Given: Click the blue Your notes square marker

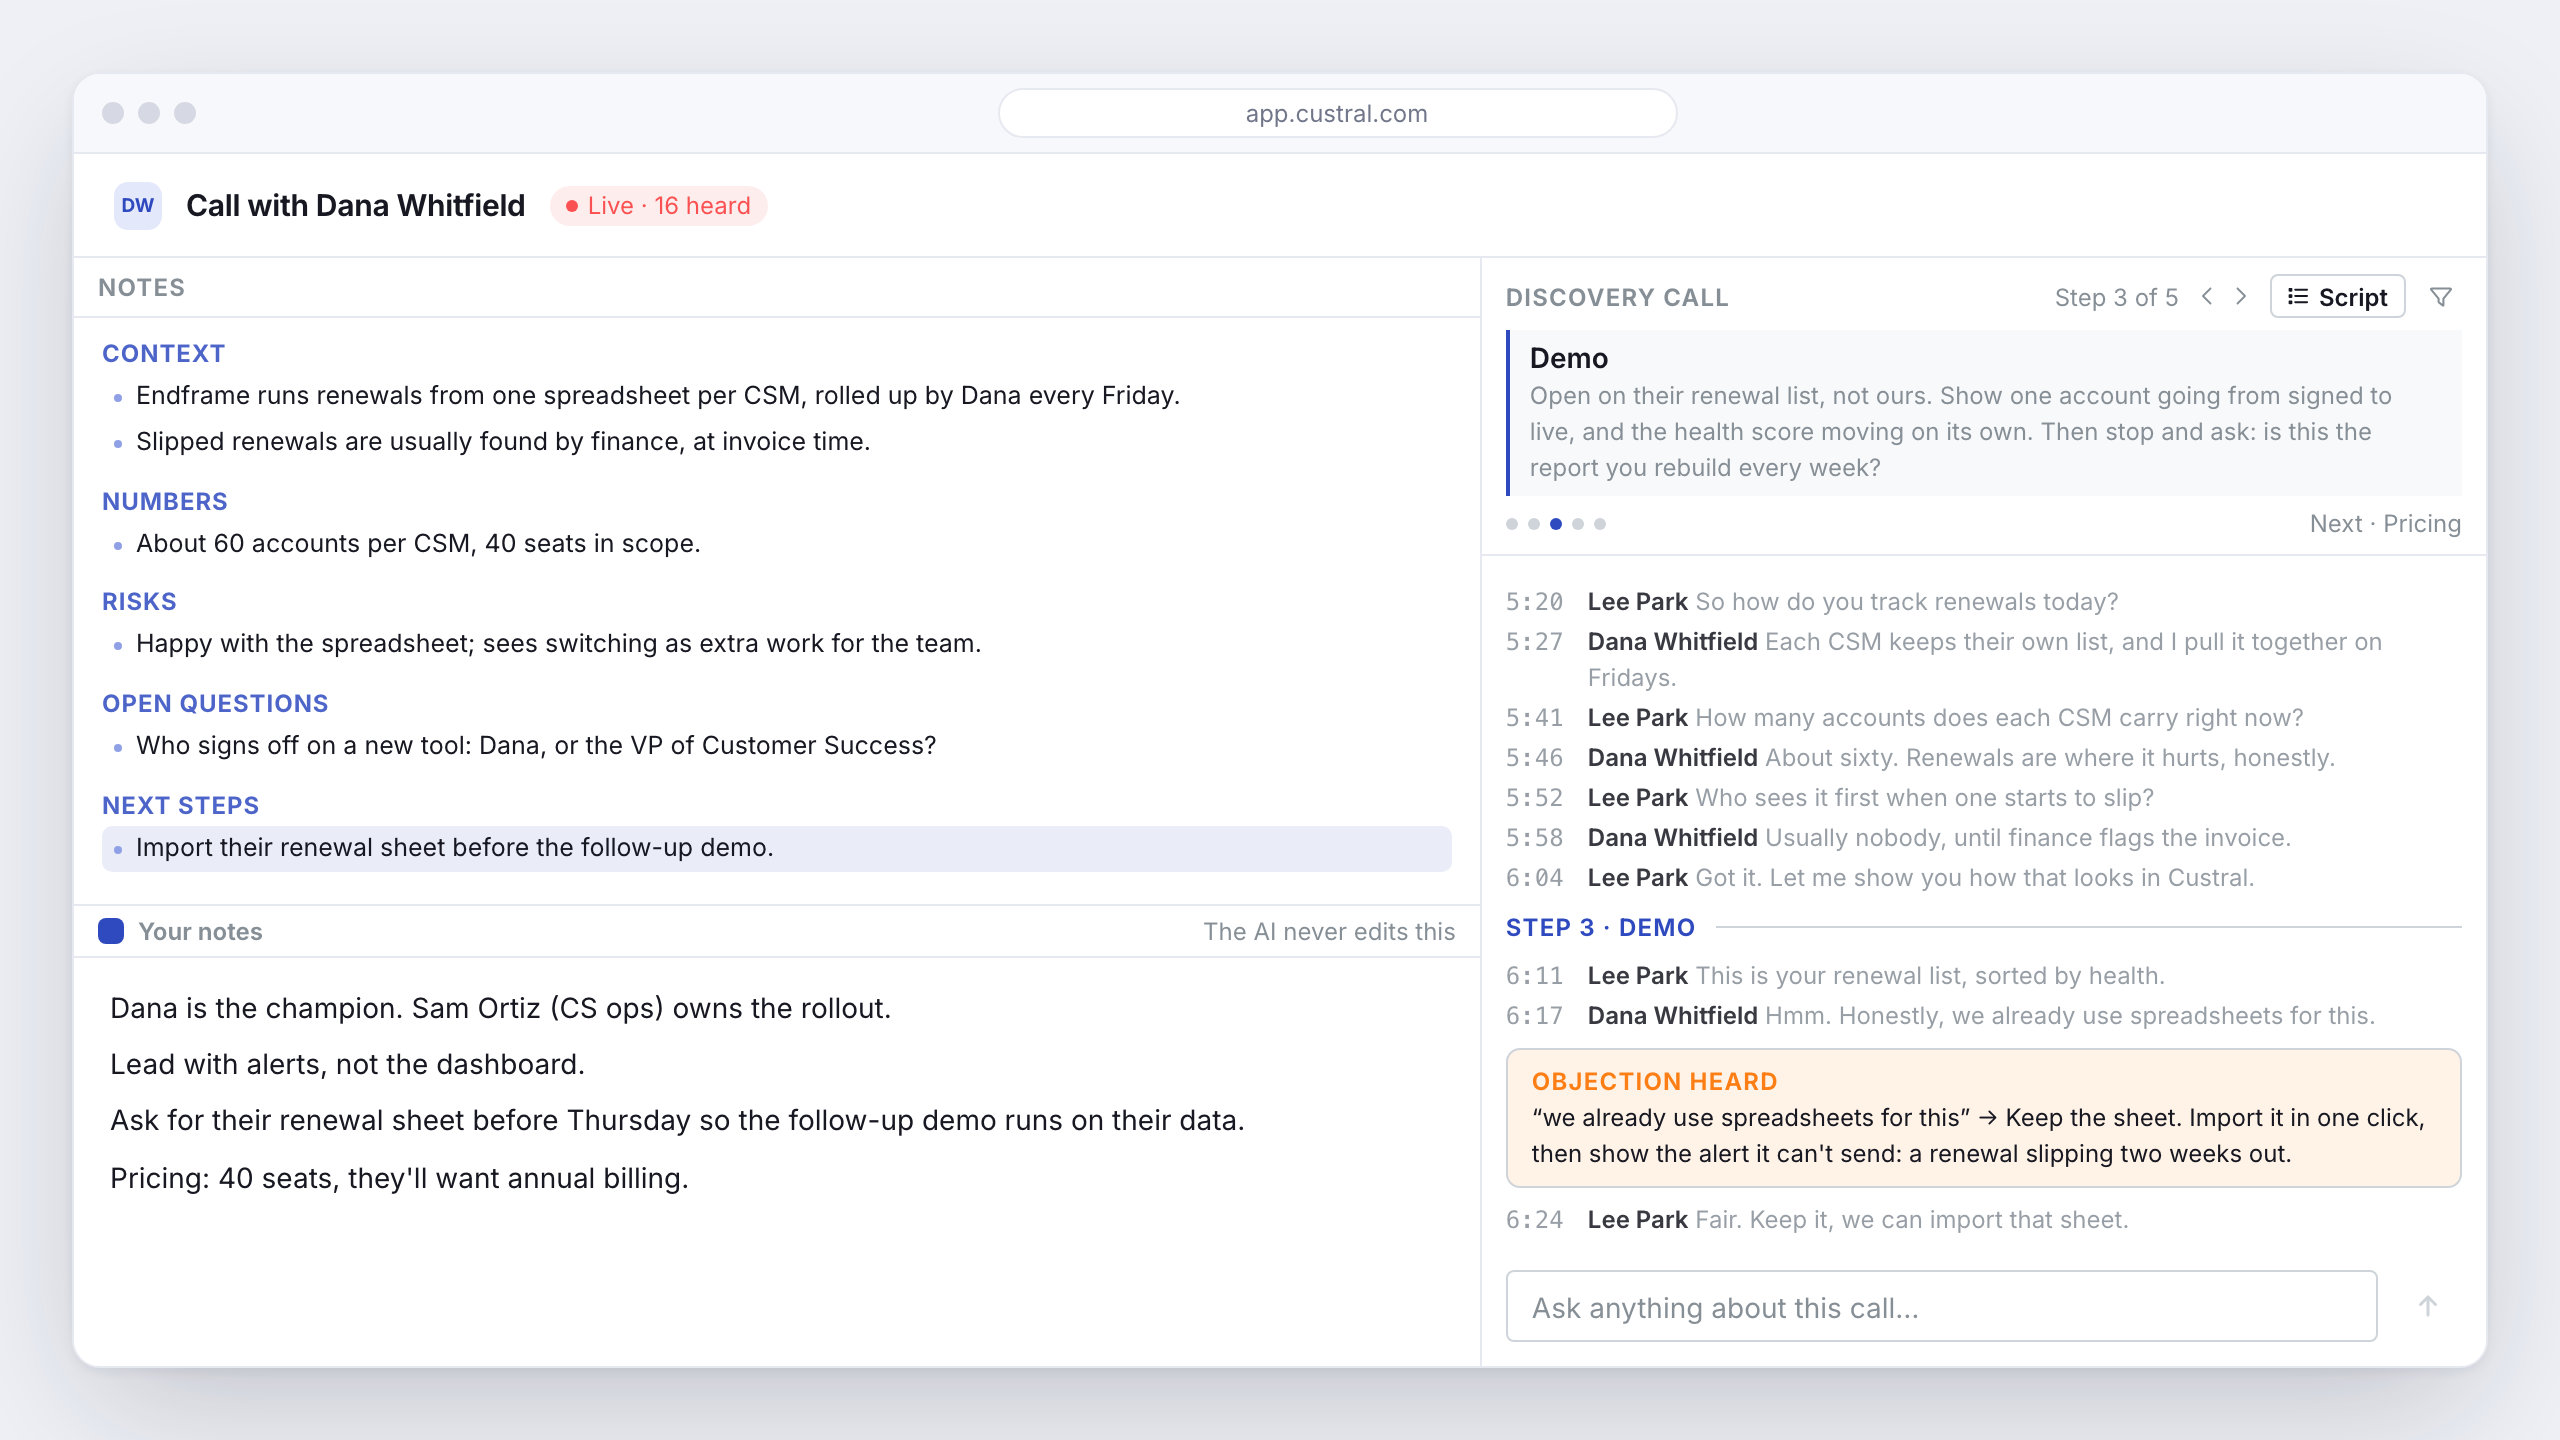Looking at the screenshot, I should (x=111, y=931).
